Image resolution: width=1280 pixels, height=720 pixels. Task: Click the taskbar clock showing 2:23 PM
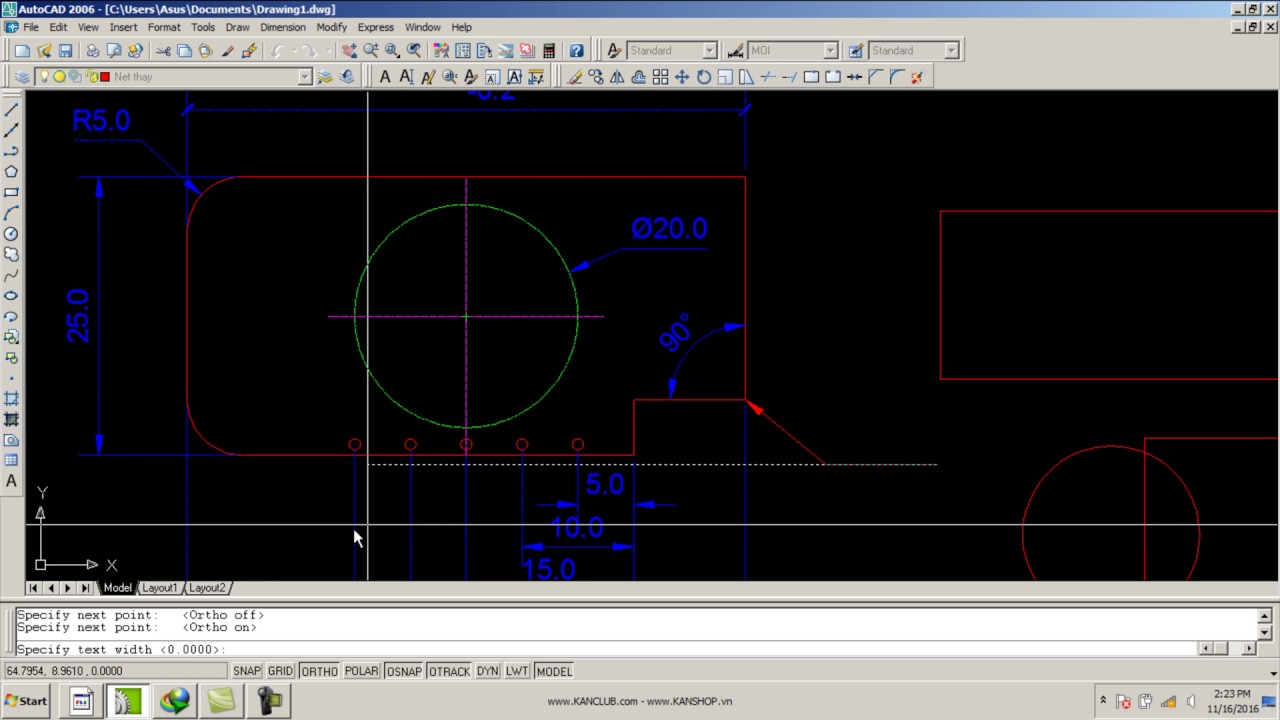[x=1232, y=693]
